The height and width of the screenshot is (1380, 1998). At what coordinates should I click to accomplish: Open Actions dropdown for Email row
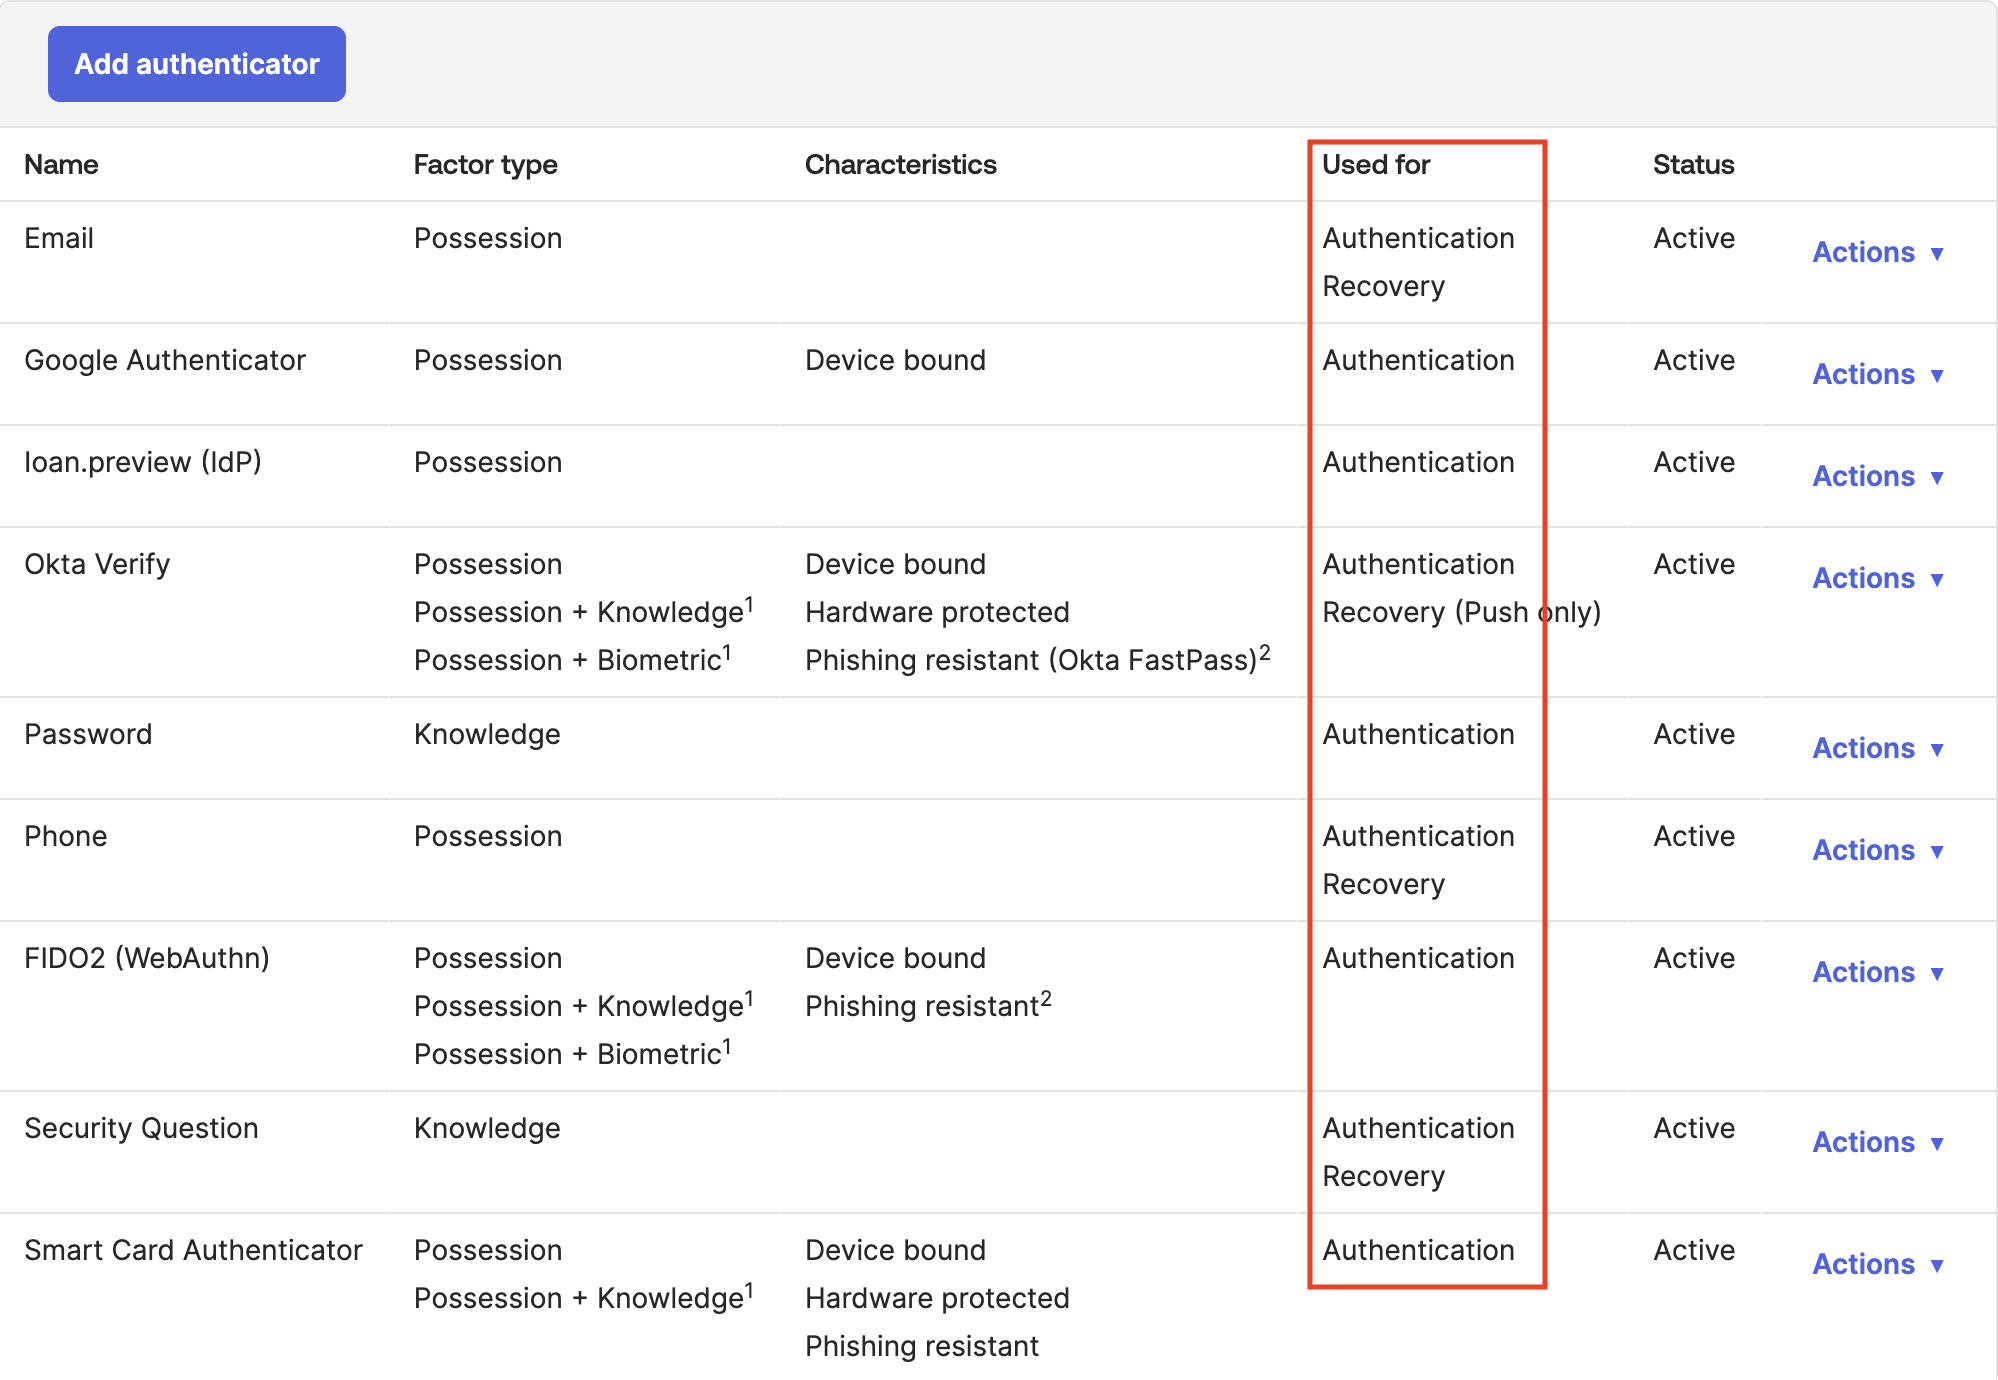[x=1876, y=252]
